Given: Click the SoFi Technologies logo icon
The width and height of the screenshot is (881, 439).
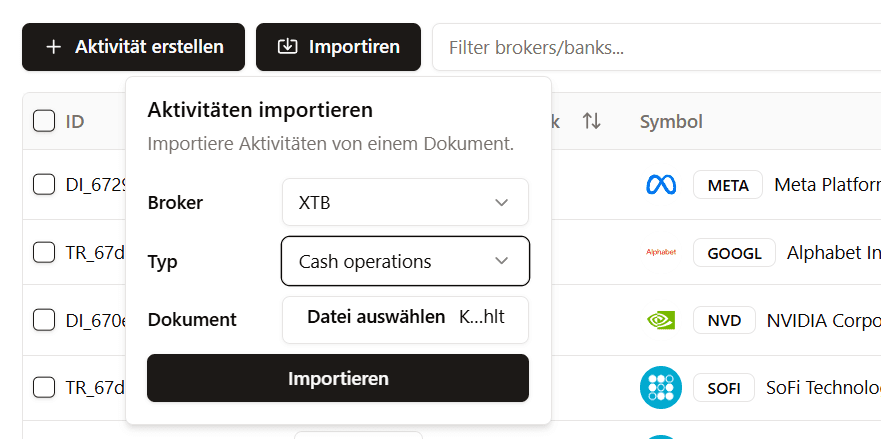Looking at the screenshot, I should 661,387.
